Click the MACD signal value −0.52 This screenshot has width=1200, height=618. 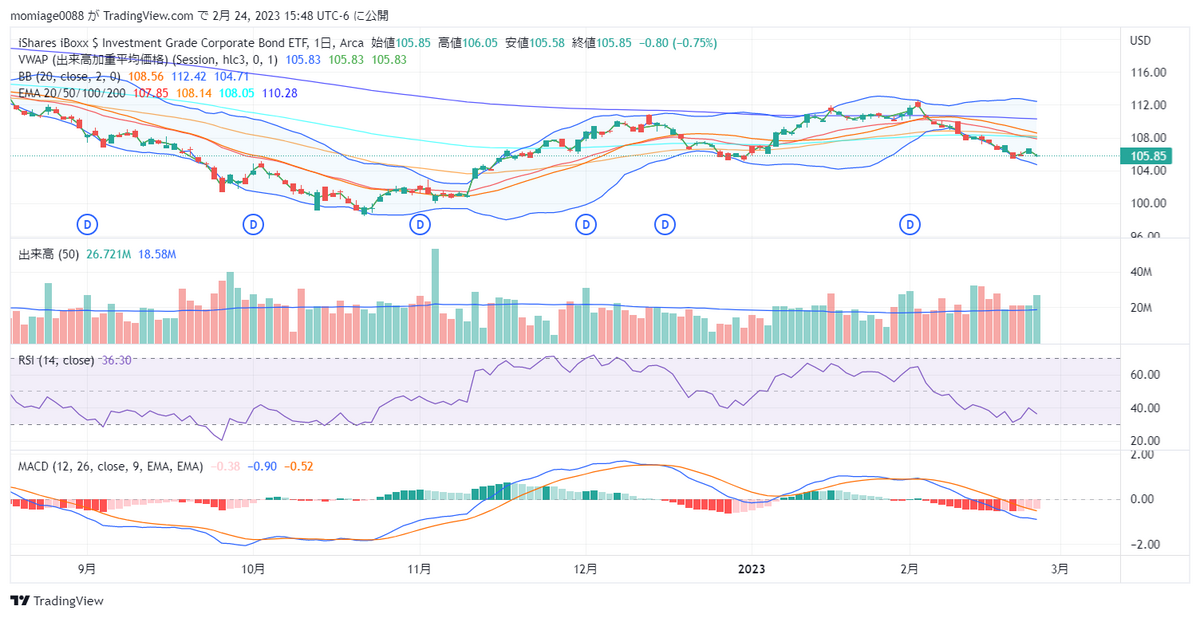(300, 466)
